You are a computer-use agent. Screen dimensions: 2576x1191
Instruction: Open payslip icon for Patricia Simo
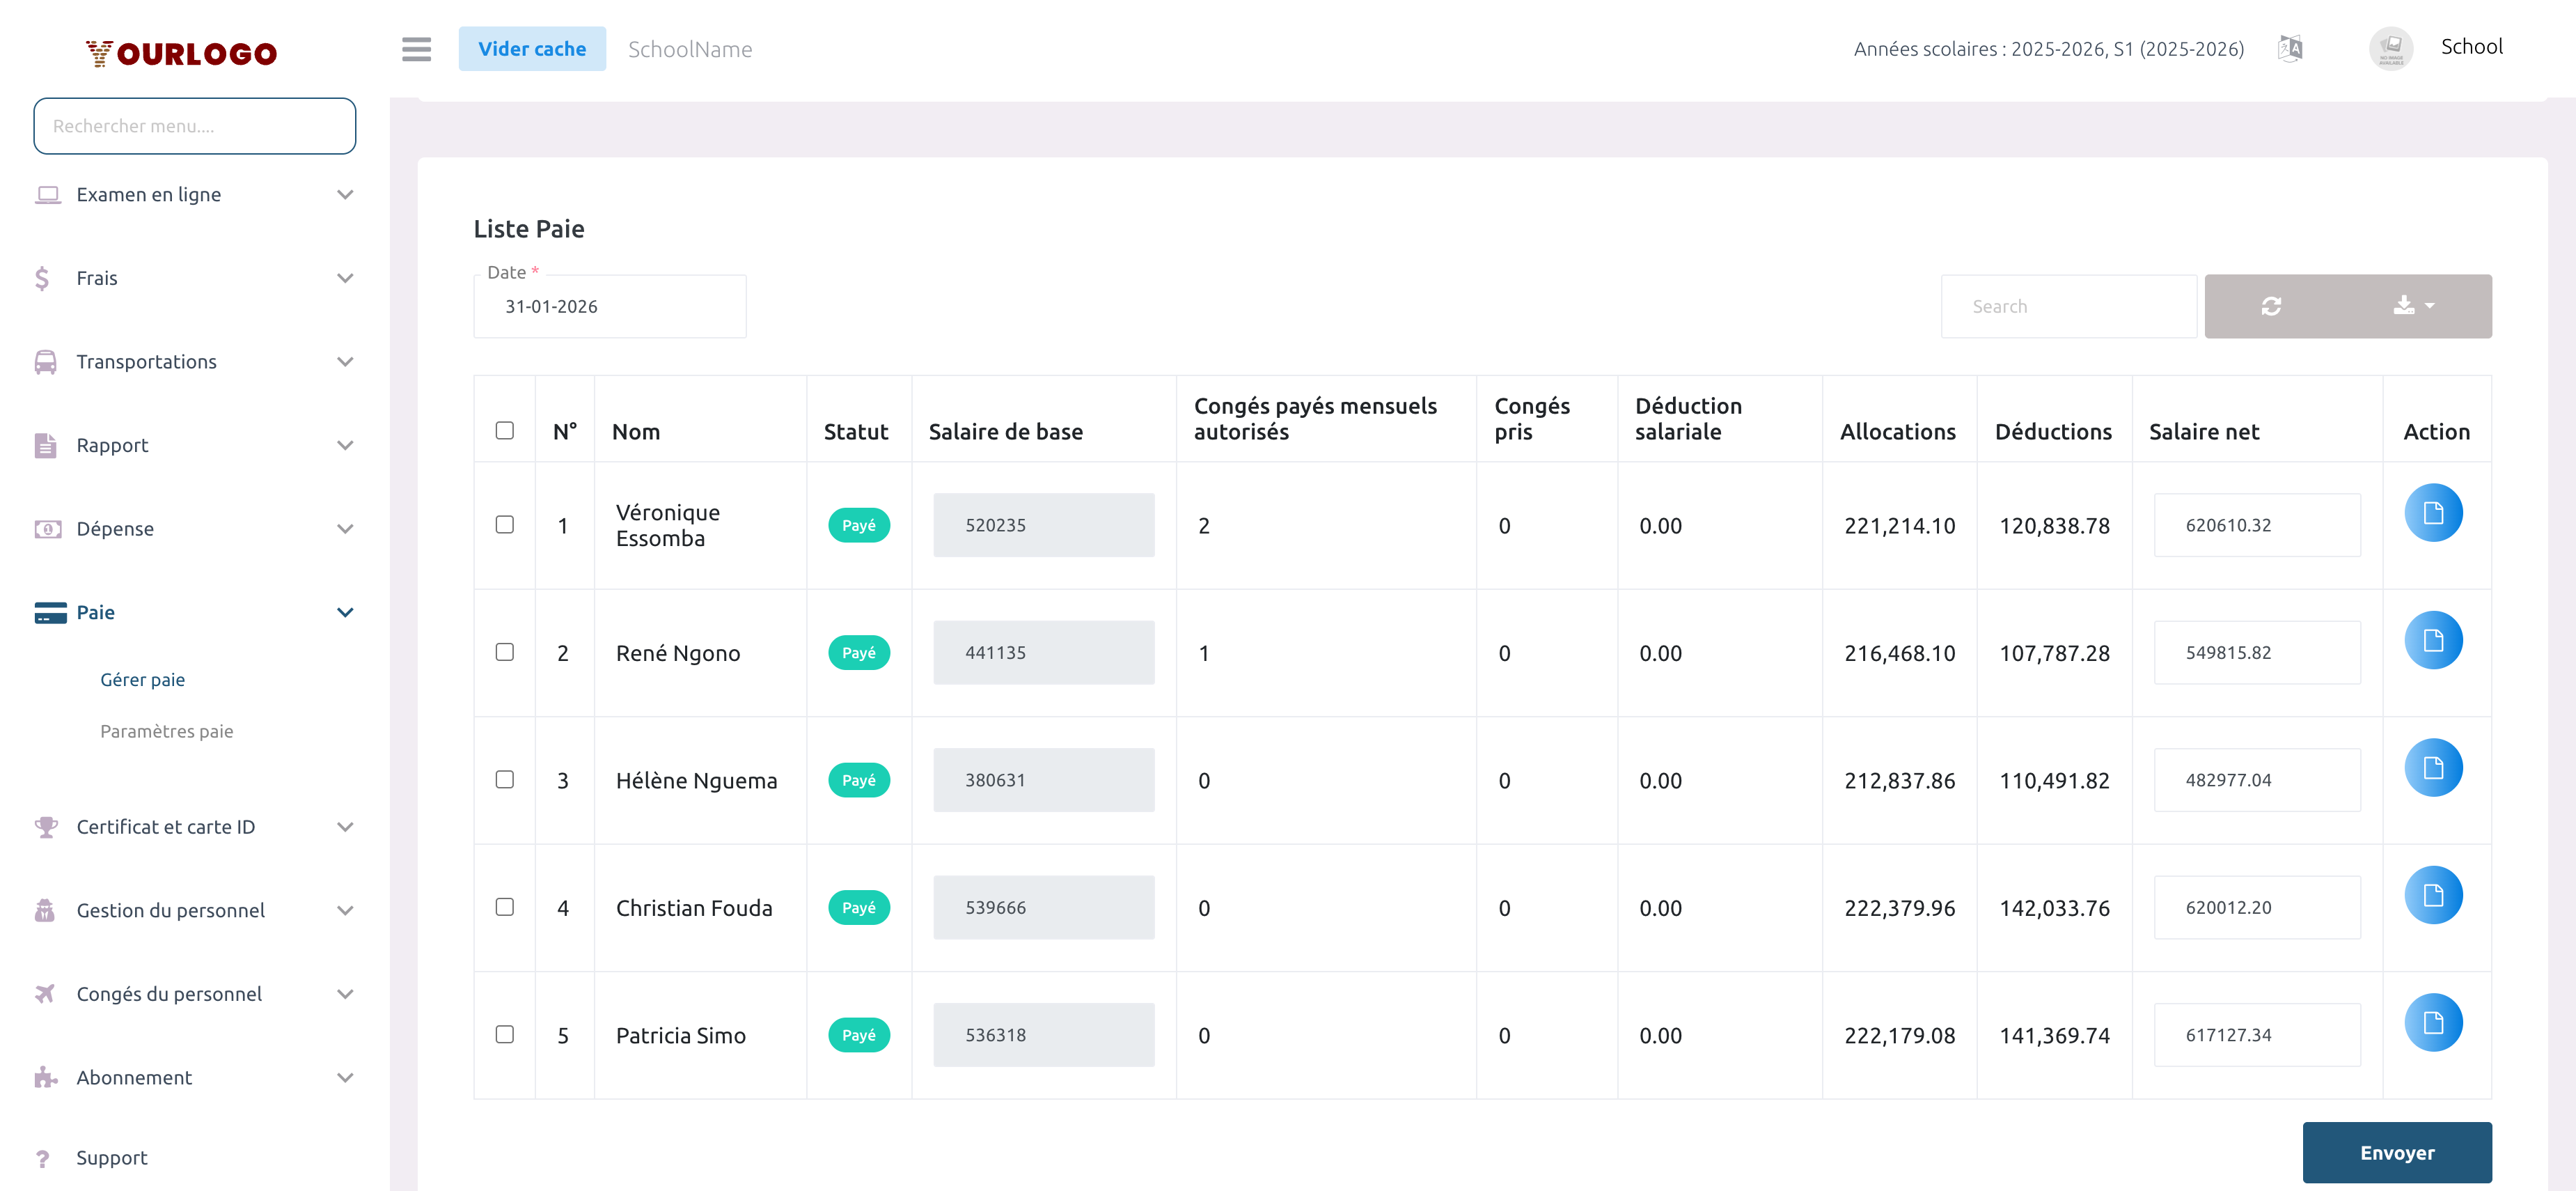(x=2432, y=1023)
